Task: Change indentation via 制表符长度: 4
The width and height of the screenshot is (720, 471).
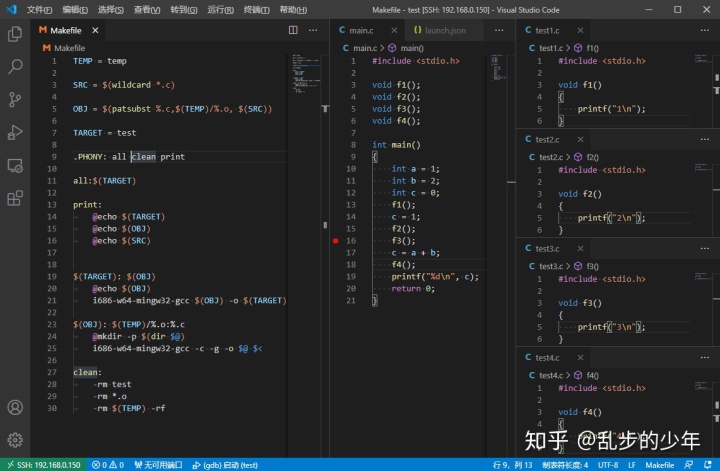Action: (x=565, y=465)
